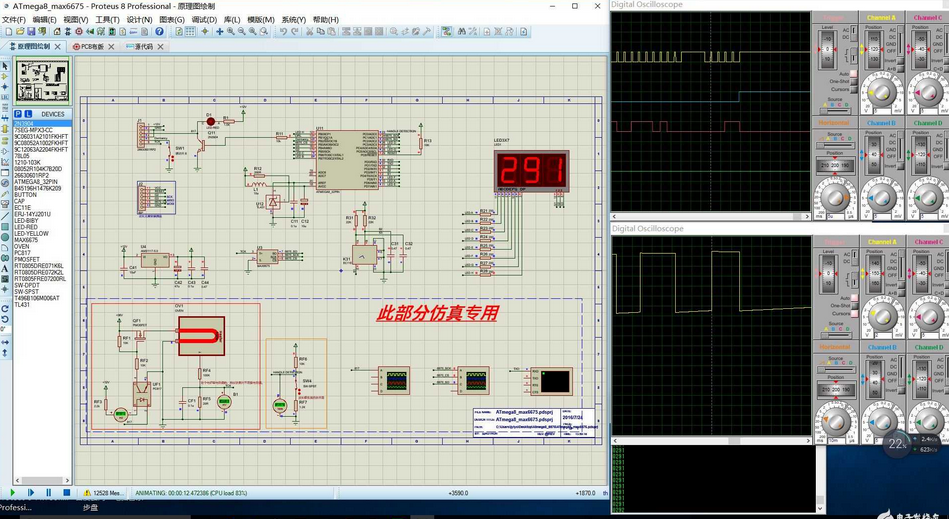Select 2N3904 in the devices list

tap(42, 123)
